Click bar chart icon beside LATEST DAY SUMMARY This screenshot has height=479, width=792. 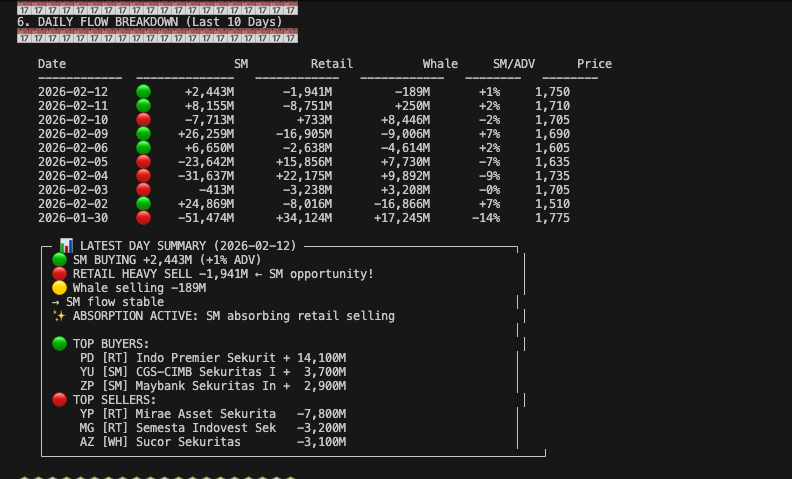click(66, 246)
